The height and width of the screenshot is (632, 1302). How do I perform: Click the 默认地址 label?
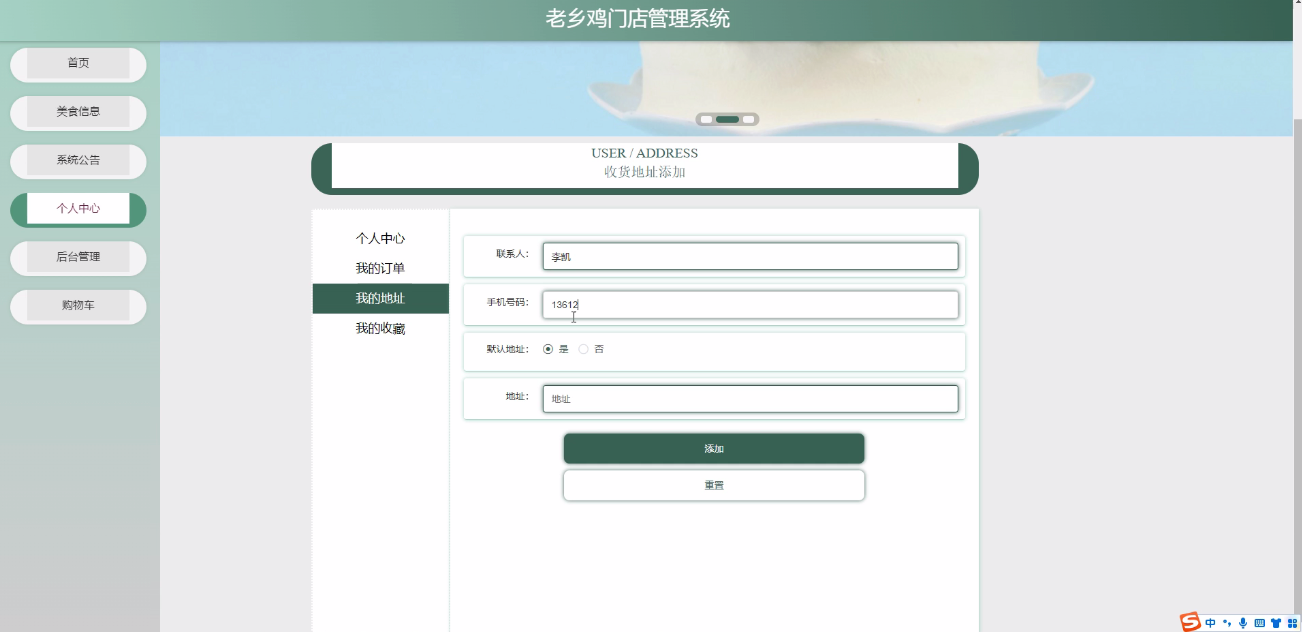click(507, 349)
